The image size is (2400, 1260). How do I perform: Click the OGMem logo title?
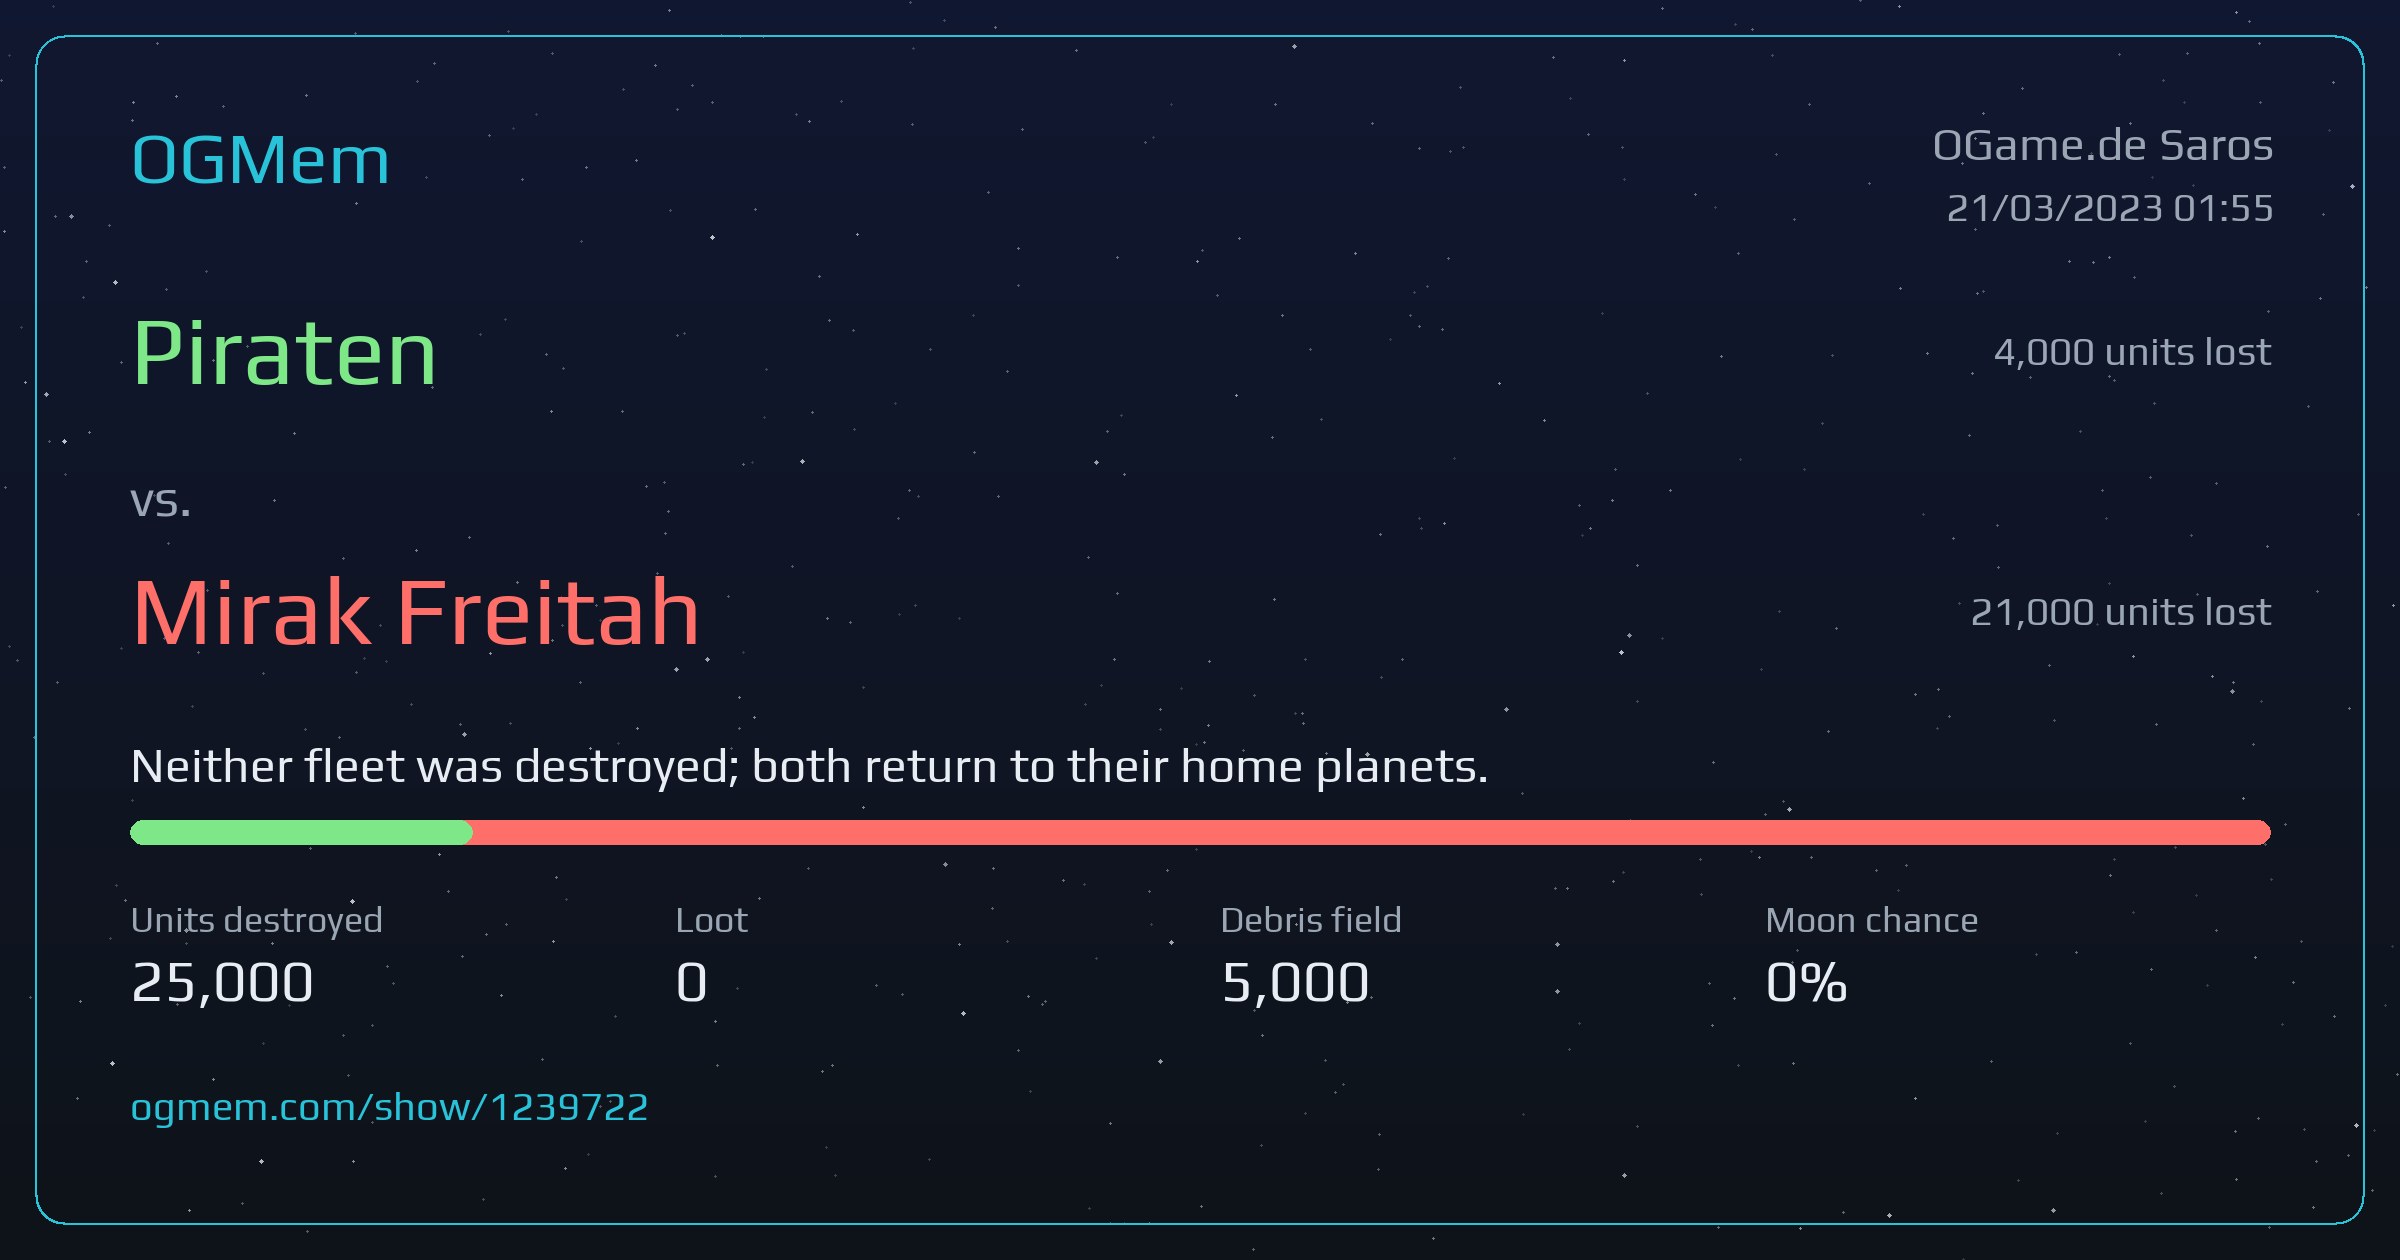click(260, 160)
